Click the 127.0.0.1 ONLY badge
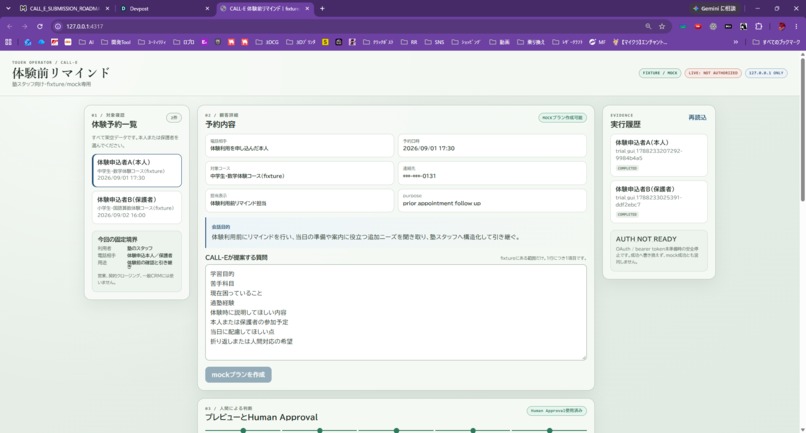The image size is (806, 433). [766, 73]
